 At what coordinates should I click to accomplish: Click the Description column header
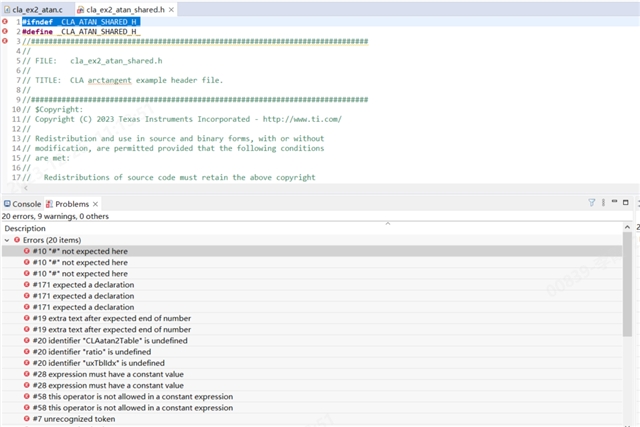(x=25, y=228)
